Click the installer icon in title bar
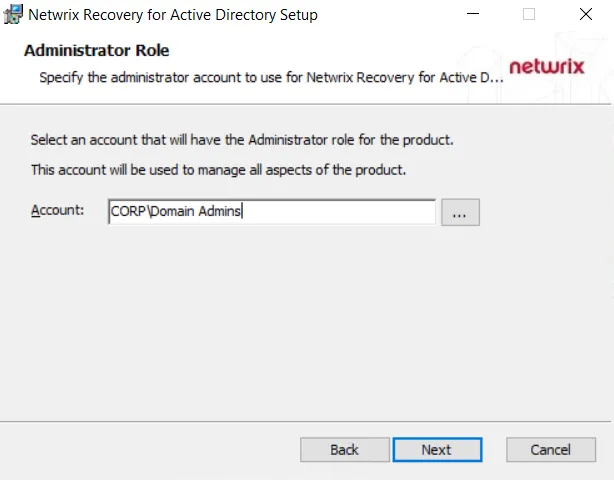This screenshot has height=480, width=614. coord(13,14)
